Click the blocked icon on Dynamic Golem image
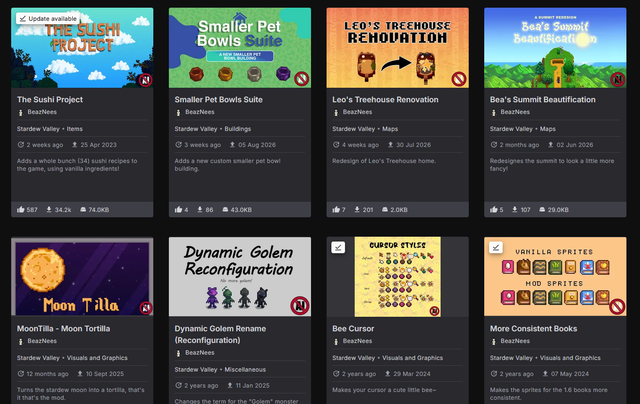This screenshot has width=640, height=404. 300,305
